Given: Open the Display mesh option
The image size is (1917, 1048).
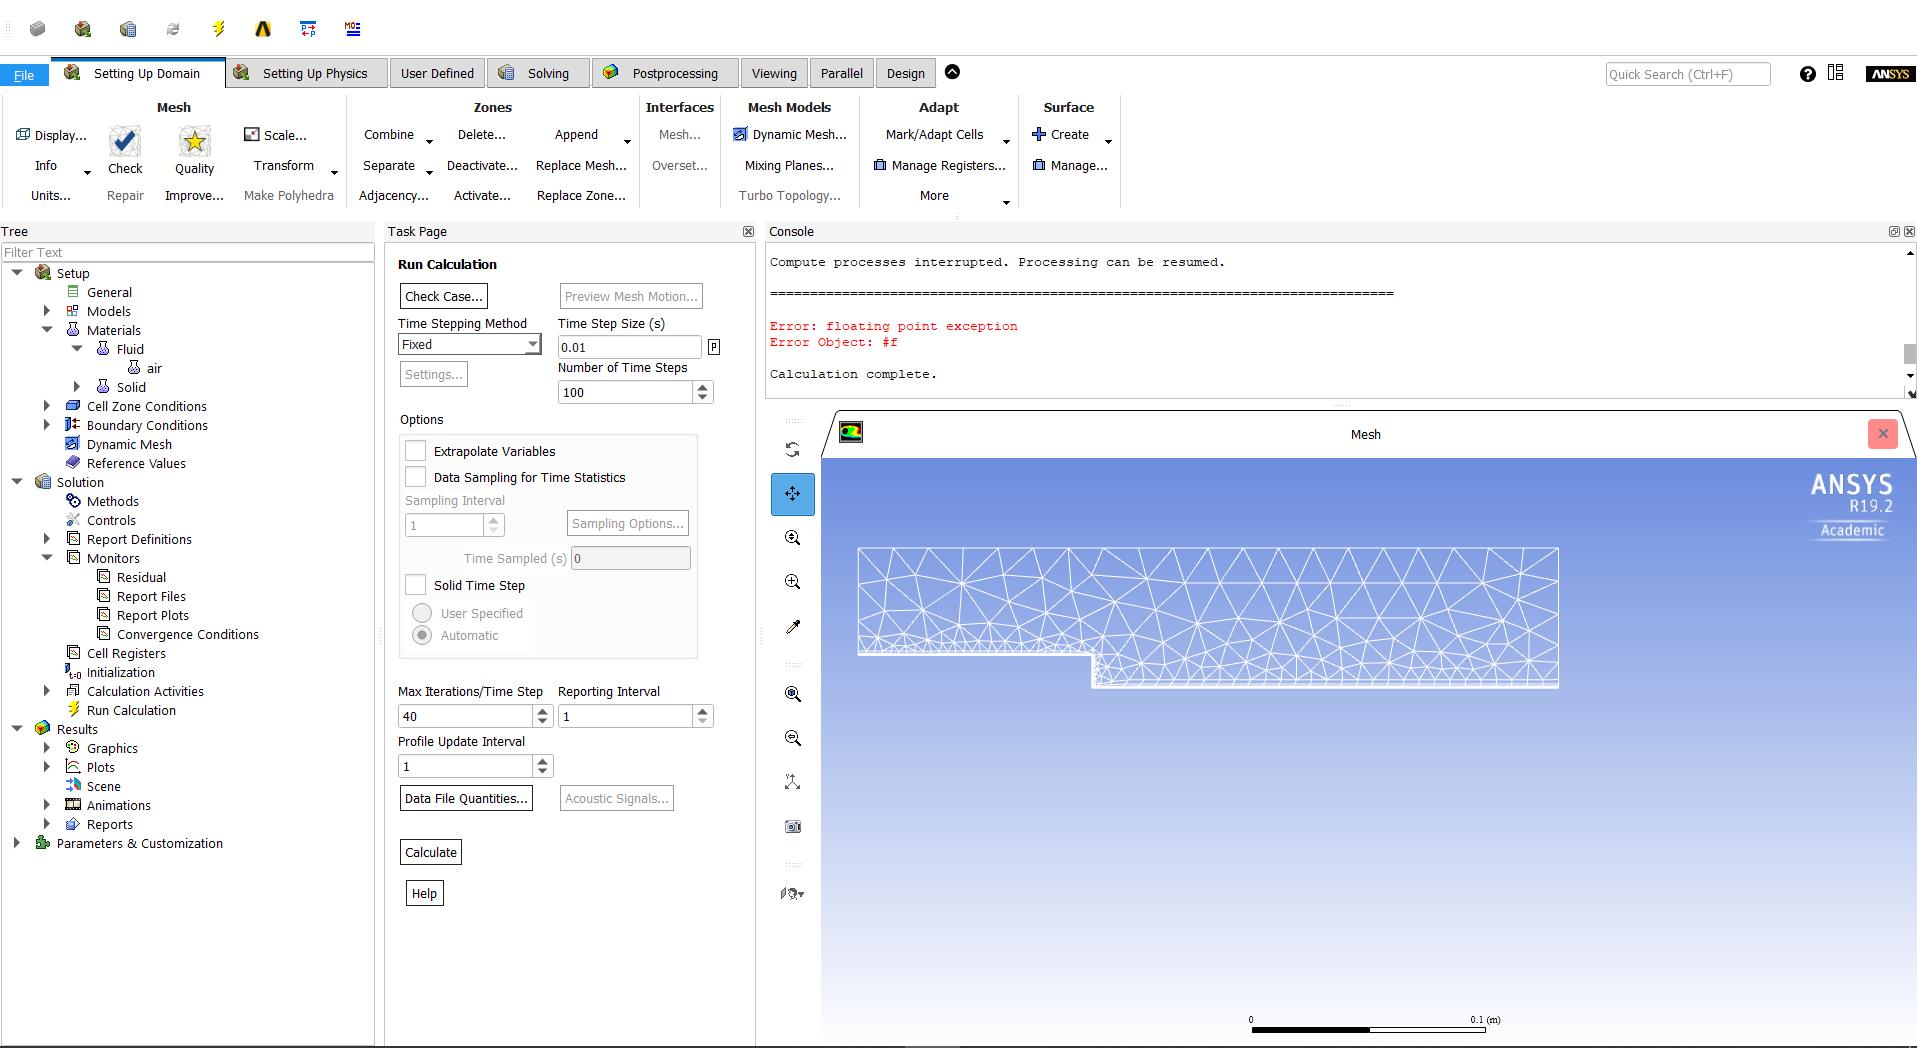Looking at the screenshot, I should point(51,135).
